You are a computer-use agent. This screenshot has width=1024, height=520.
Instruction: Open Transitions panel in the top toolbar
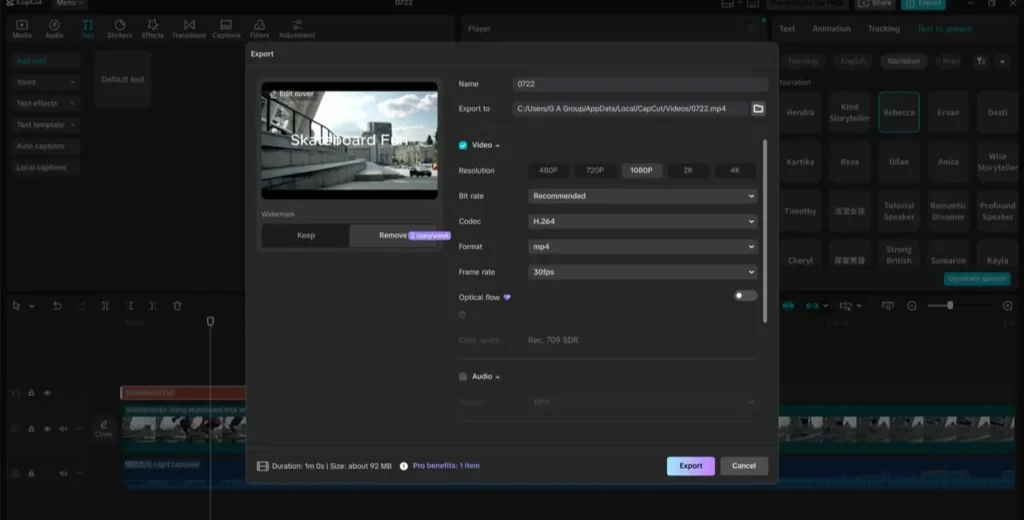pyautogui.click(x=189, y=29)
